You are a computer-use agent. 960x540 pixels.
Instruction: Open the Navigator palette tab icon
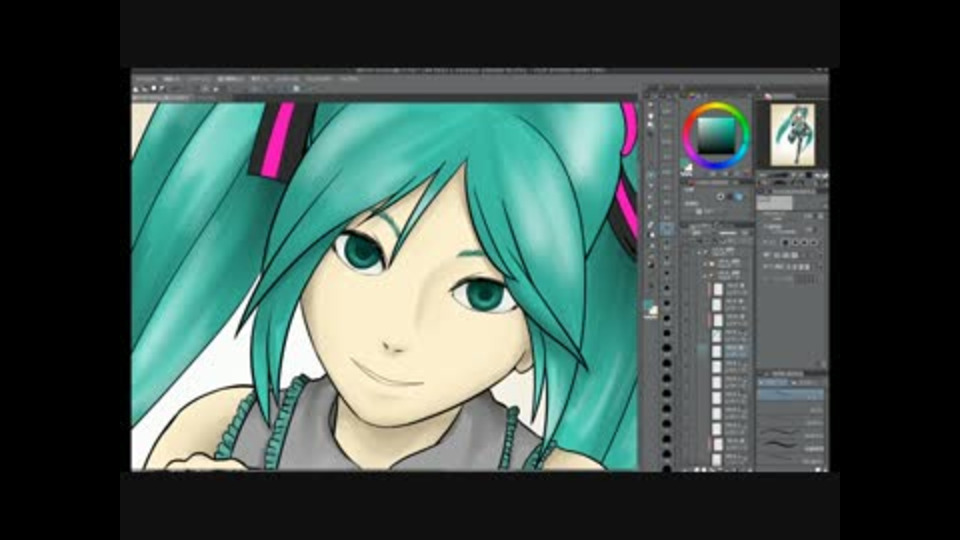pos(768,96)
